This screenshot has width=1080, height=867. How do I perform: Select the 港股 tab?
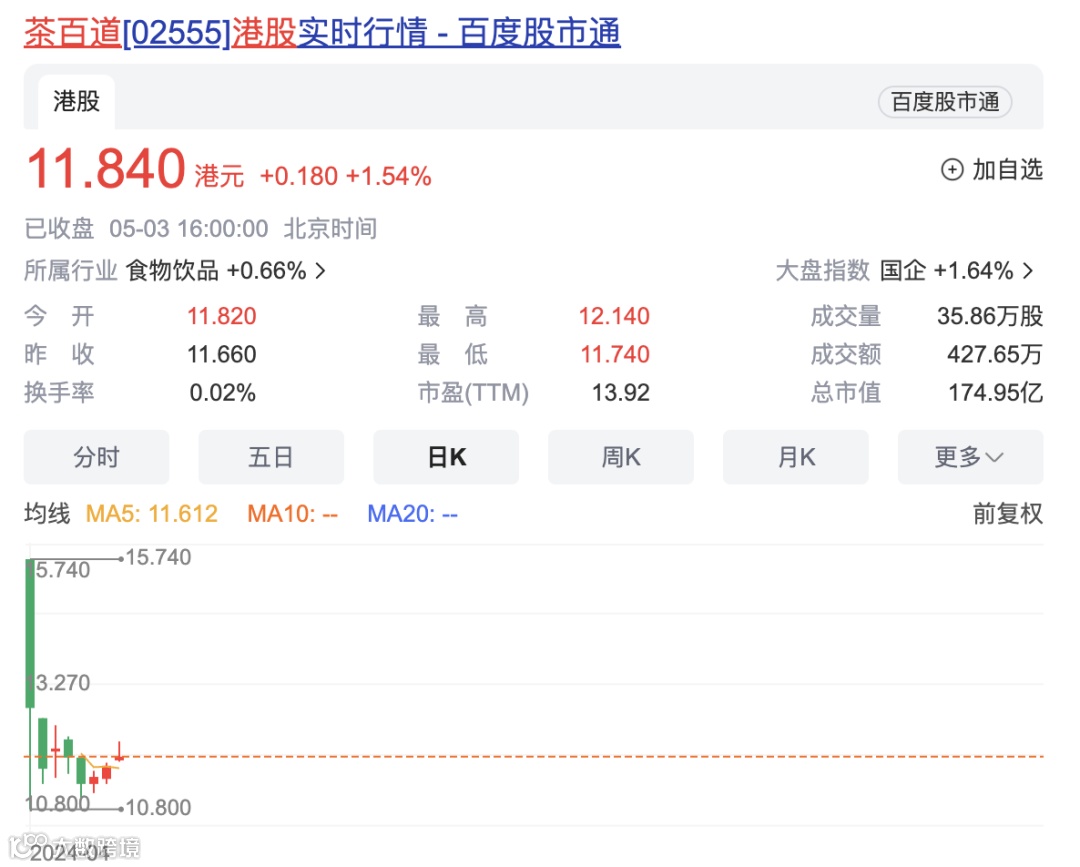(x=76, y=101)
